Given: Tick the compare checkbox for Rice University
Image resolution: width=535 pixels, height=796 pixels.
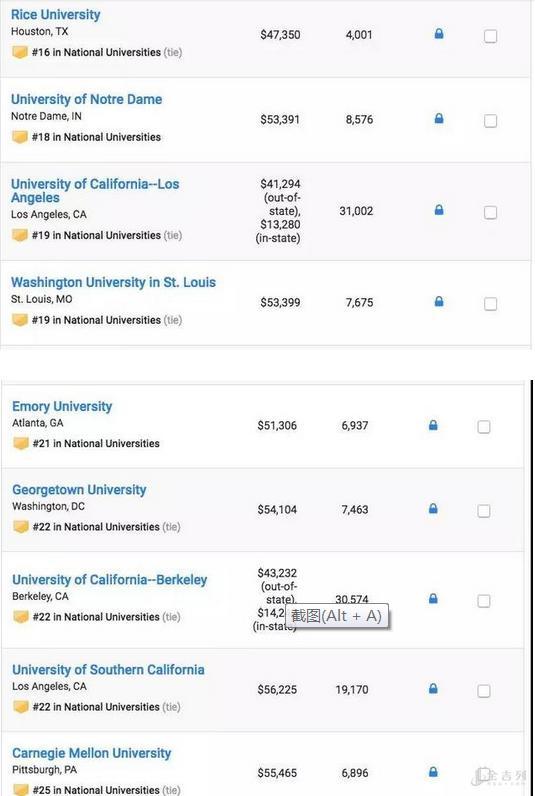Looking at the screenshot, I should pyautogui.click(x=490, y=36).
